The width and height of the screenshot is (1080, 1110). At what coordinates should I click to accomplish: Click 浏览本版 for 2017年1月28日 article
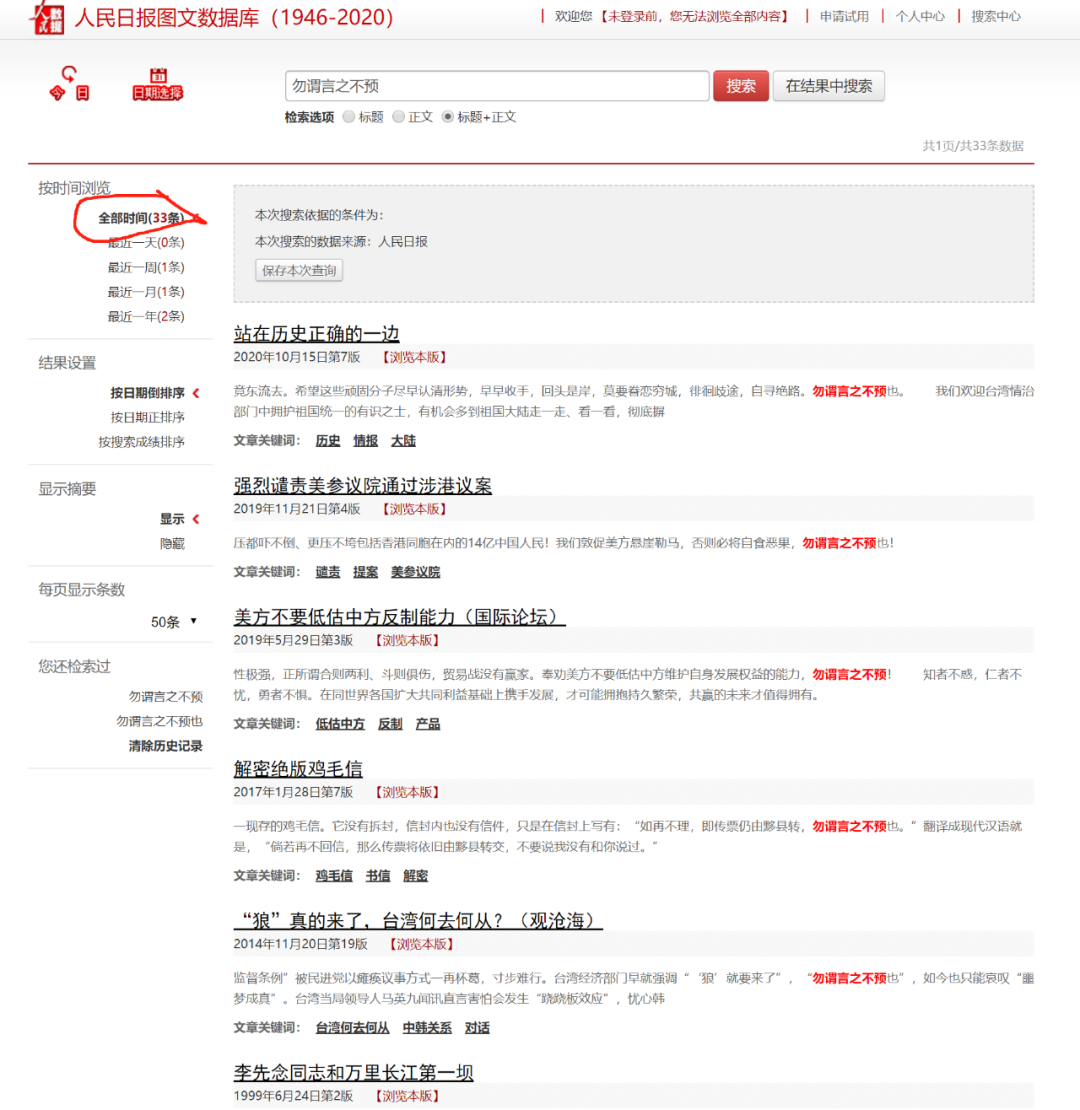coord(407,792)
